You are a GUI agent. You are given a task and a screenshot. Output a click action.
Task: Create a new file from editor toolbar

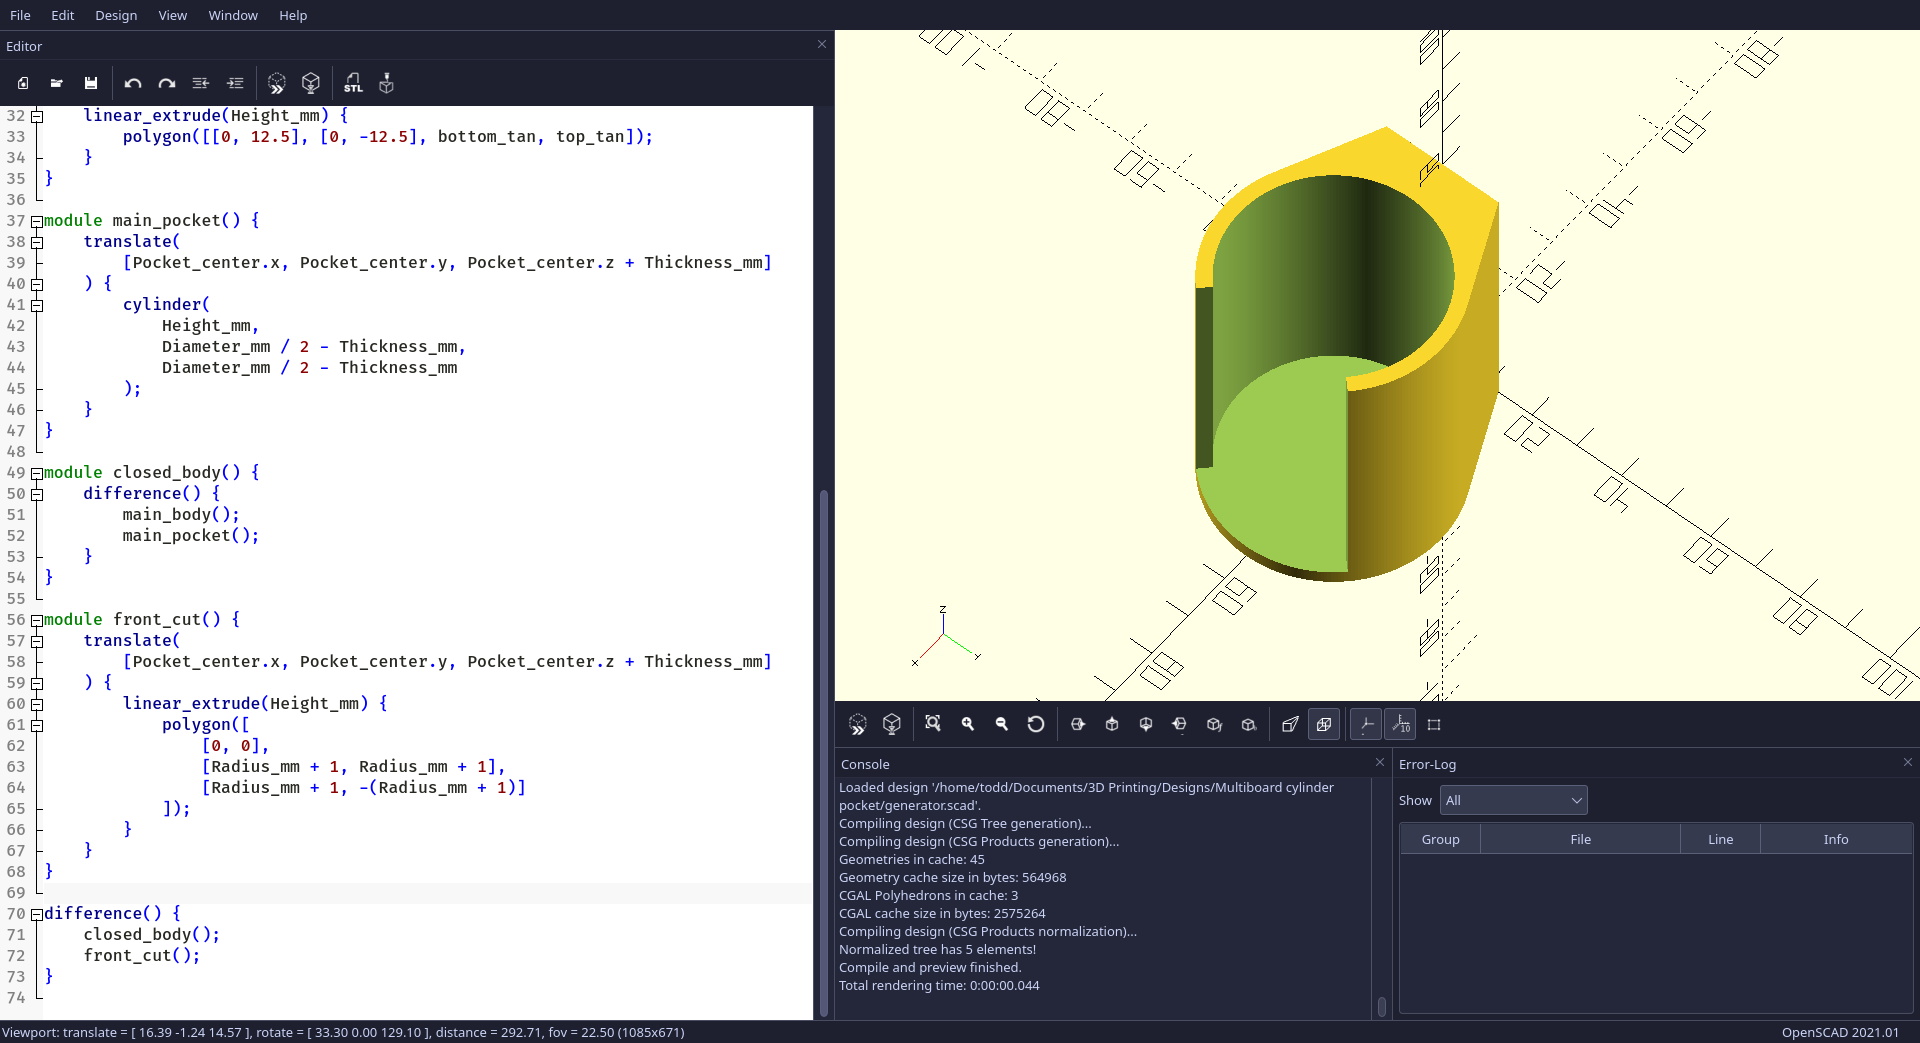pyautogui.click(x=23, y=83)
